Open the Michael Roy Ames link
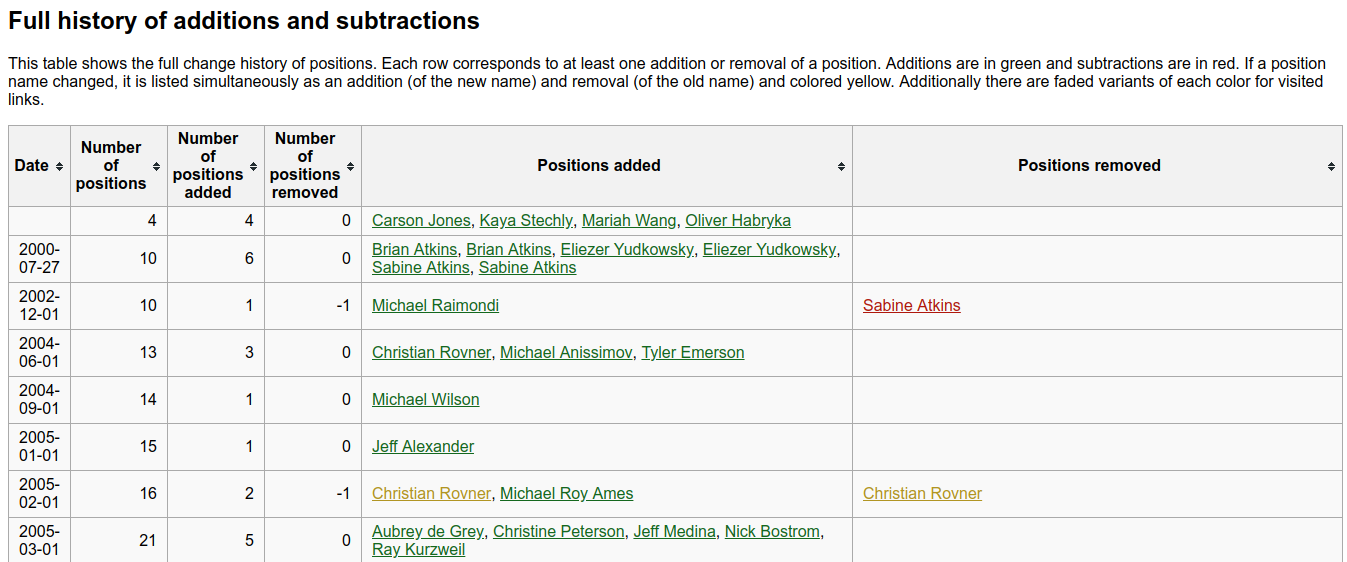1347x562 pixels. point(566,494)
